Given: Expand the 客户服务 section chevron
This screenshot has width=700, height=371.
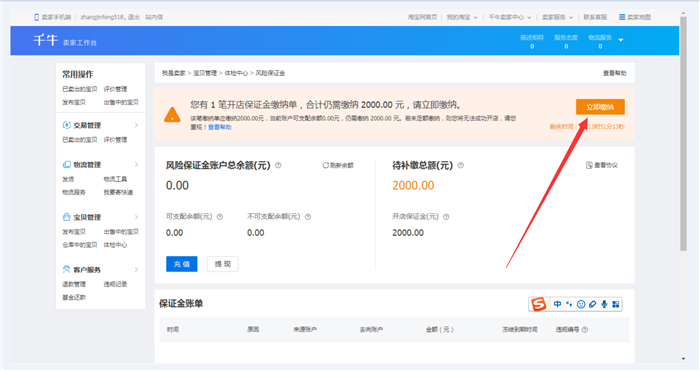Looking at the screenshot, I should (136, 270).
